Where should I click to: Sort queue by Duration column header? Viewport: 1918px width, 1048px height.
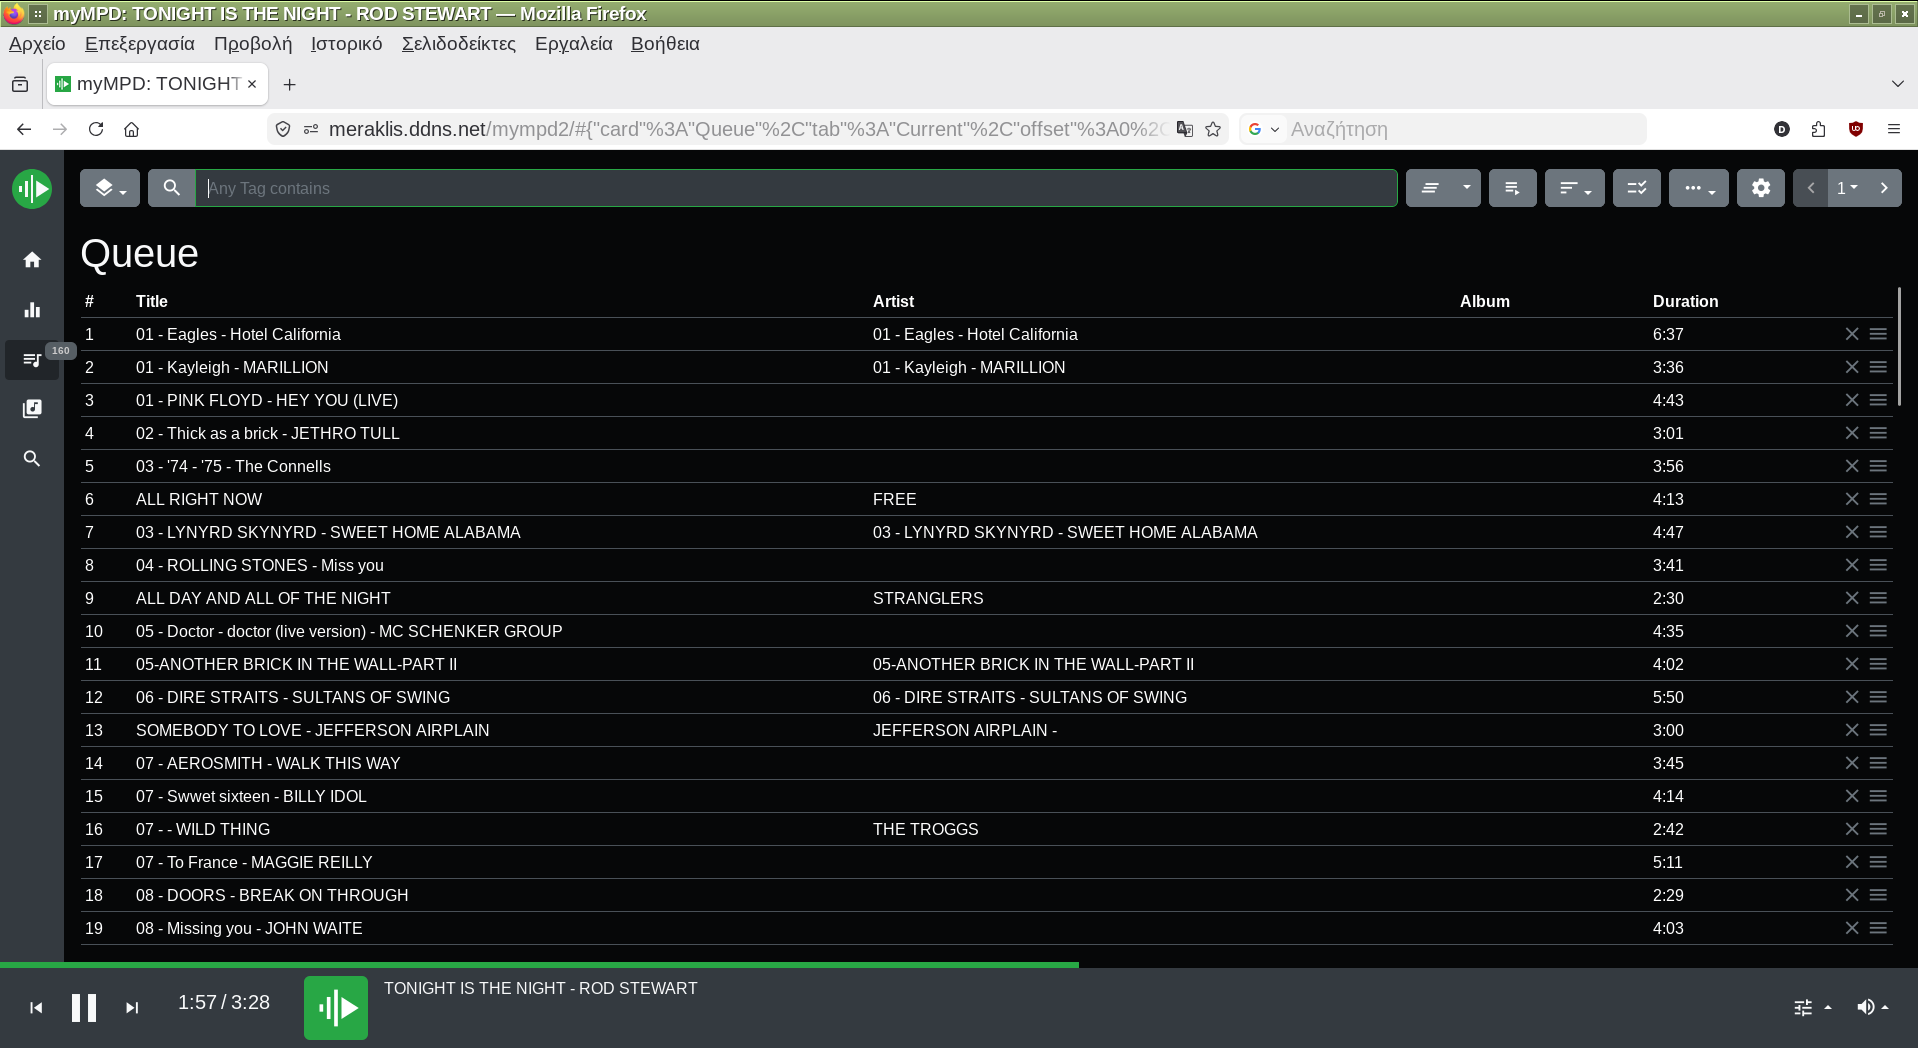pyautogui.click(x=1685, y=301)
